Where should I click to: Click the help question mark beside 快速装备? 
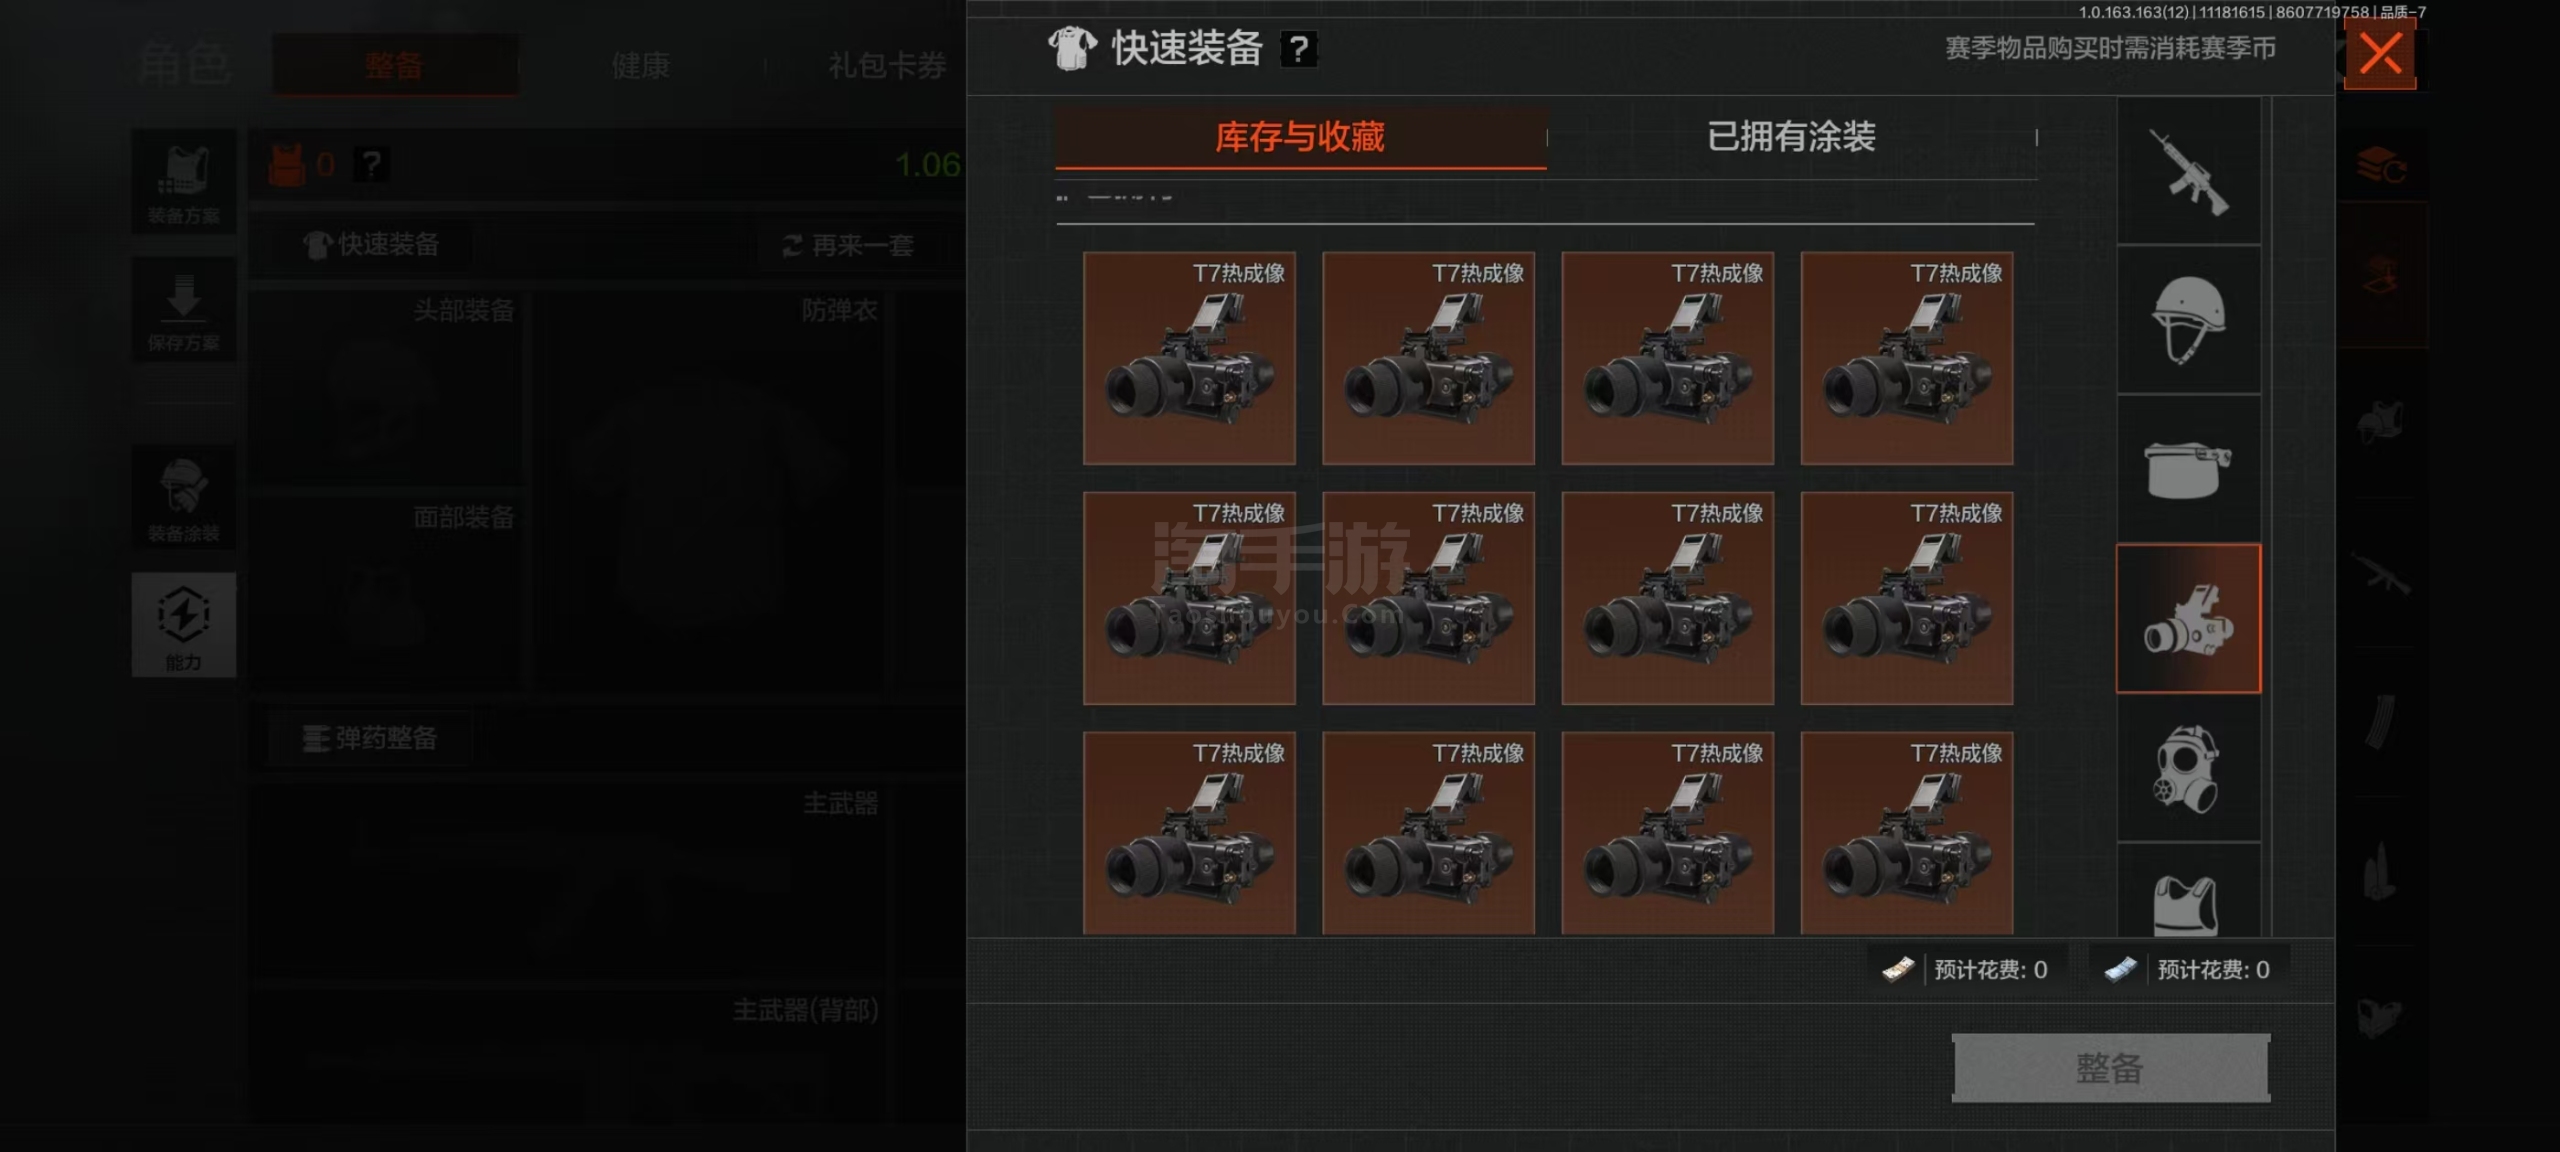click(1298, 48)
